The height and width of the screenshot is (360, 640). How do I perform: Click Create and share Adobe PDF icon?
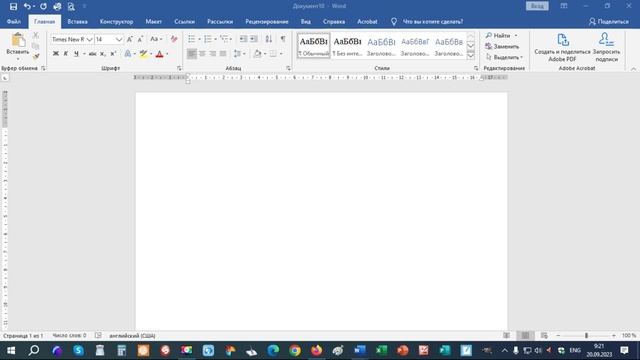[562, 40]
